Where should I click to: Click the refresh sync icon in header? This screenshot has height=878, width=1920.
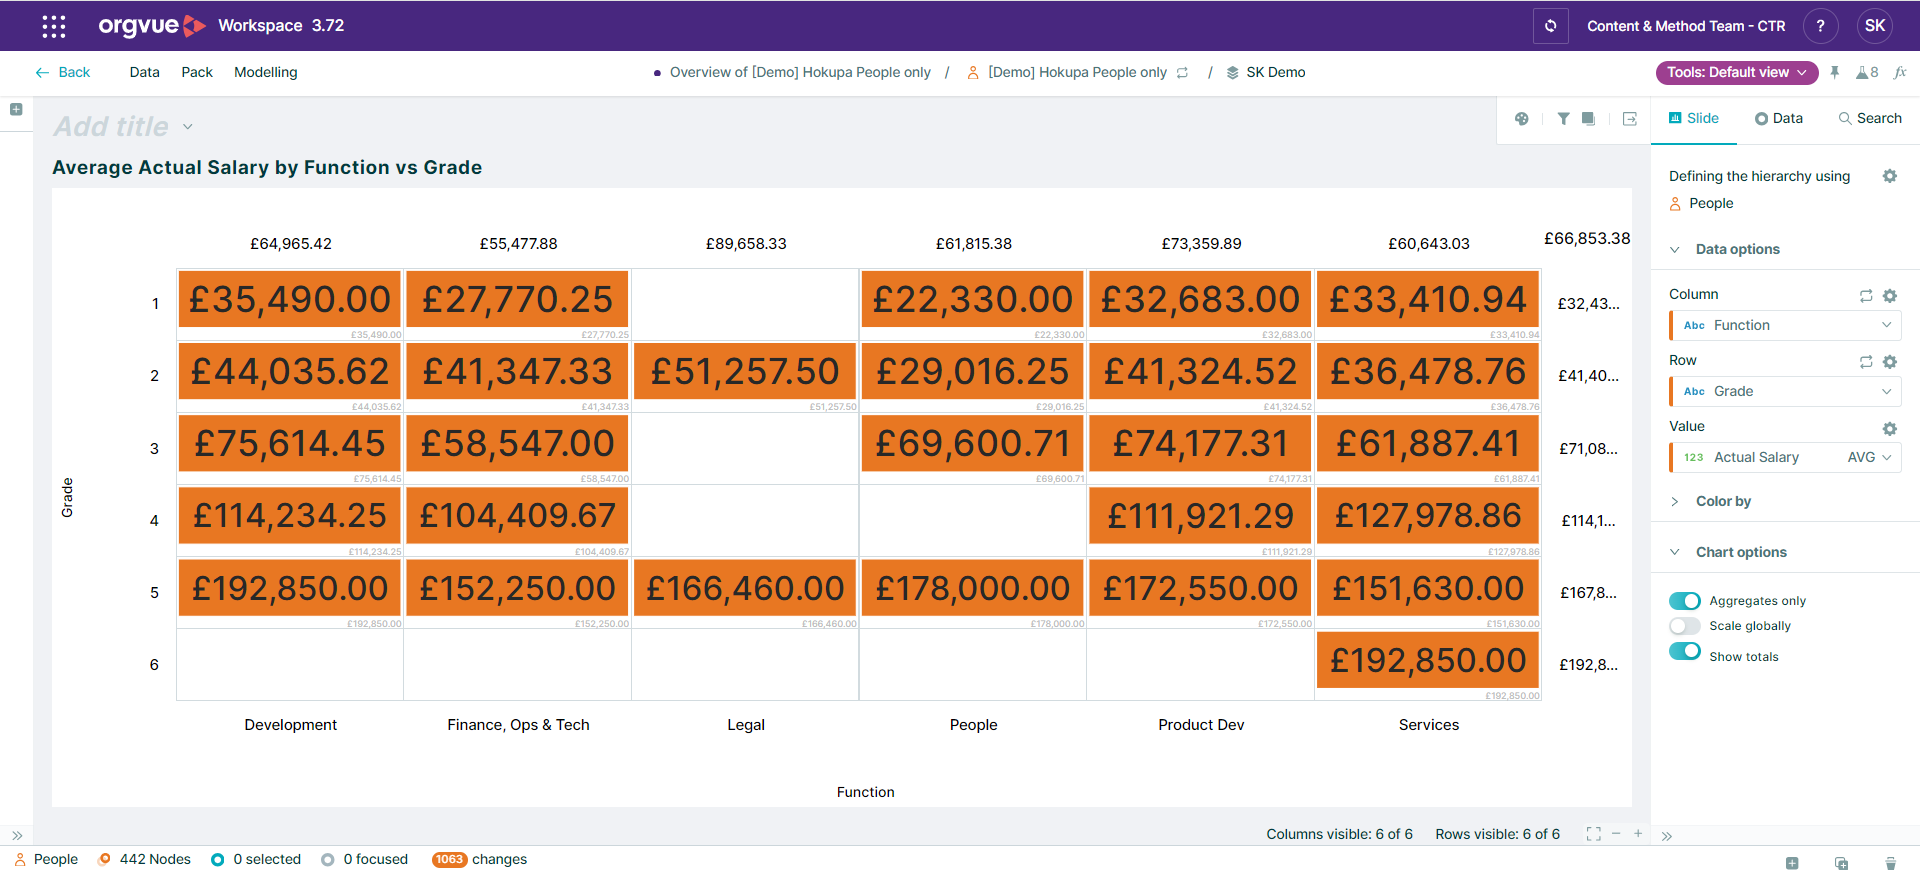coord(1550,26)
